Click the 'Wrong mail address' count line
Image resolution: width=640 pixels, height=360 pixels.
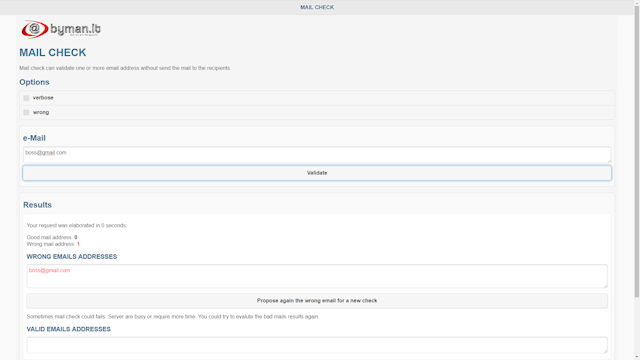pyautogui.click(x=53, y=244)
